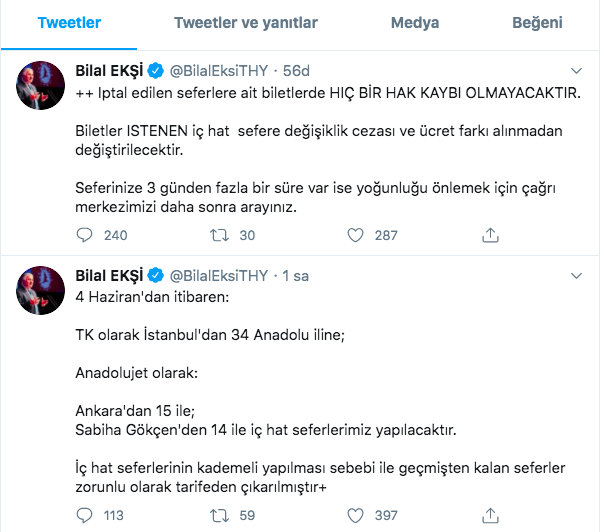Retweet the 4 Haziran tweet
Viewport: 604px width, 532px height.
tap(220, 515)
